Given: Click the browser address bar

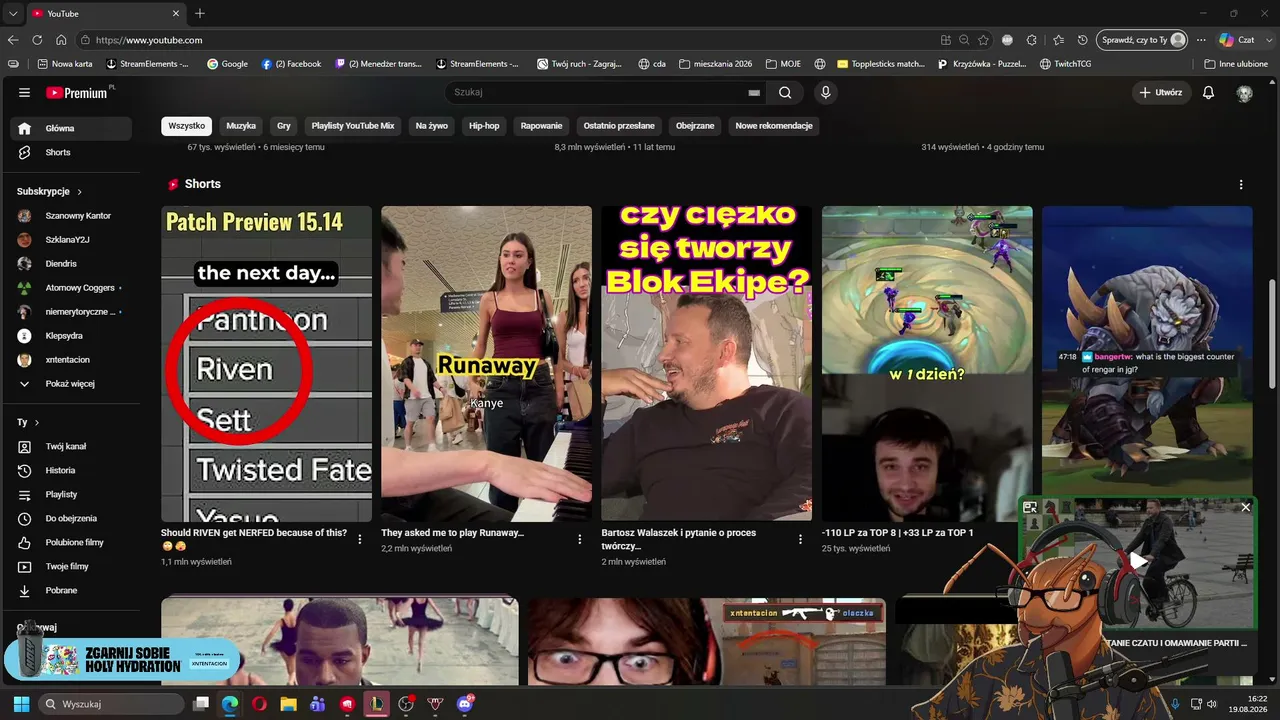Looking at the screenshot, I should point(510,40).
